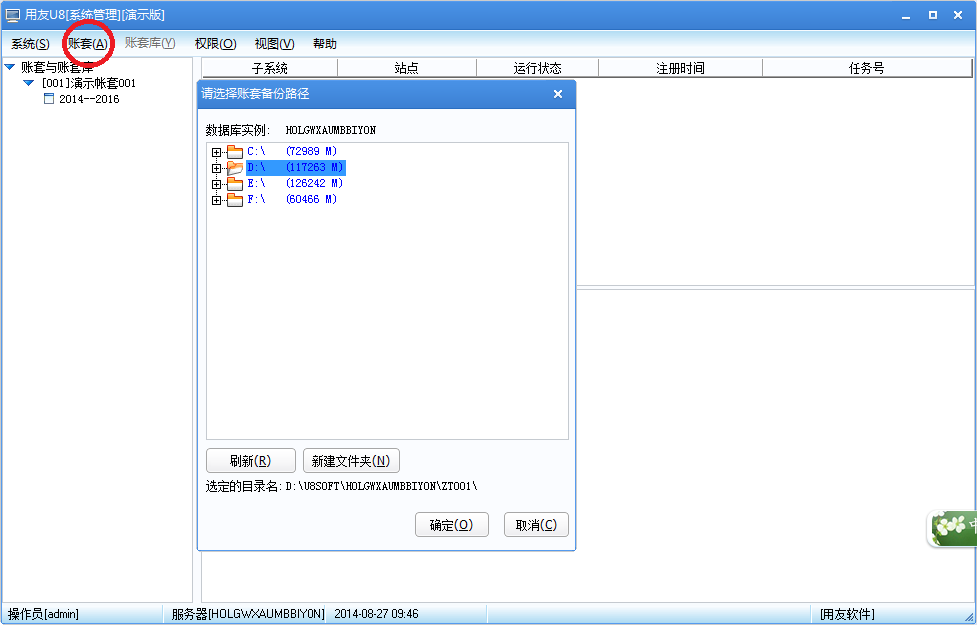The height and width of the screenshot is (625, 977).
Task: Click the selected directory path D:\U8SOFT\HOLGWXAUMBBIYON\ZT001\
Action: 381,486
